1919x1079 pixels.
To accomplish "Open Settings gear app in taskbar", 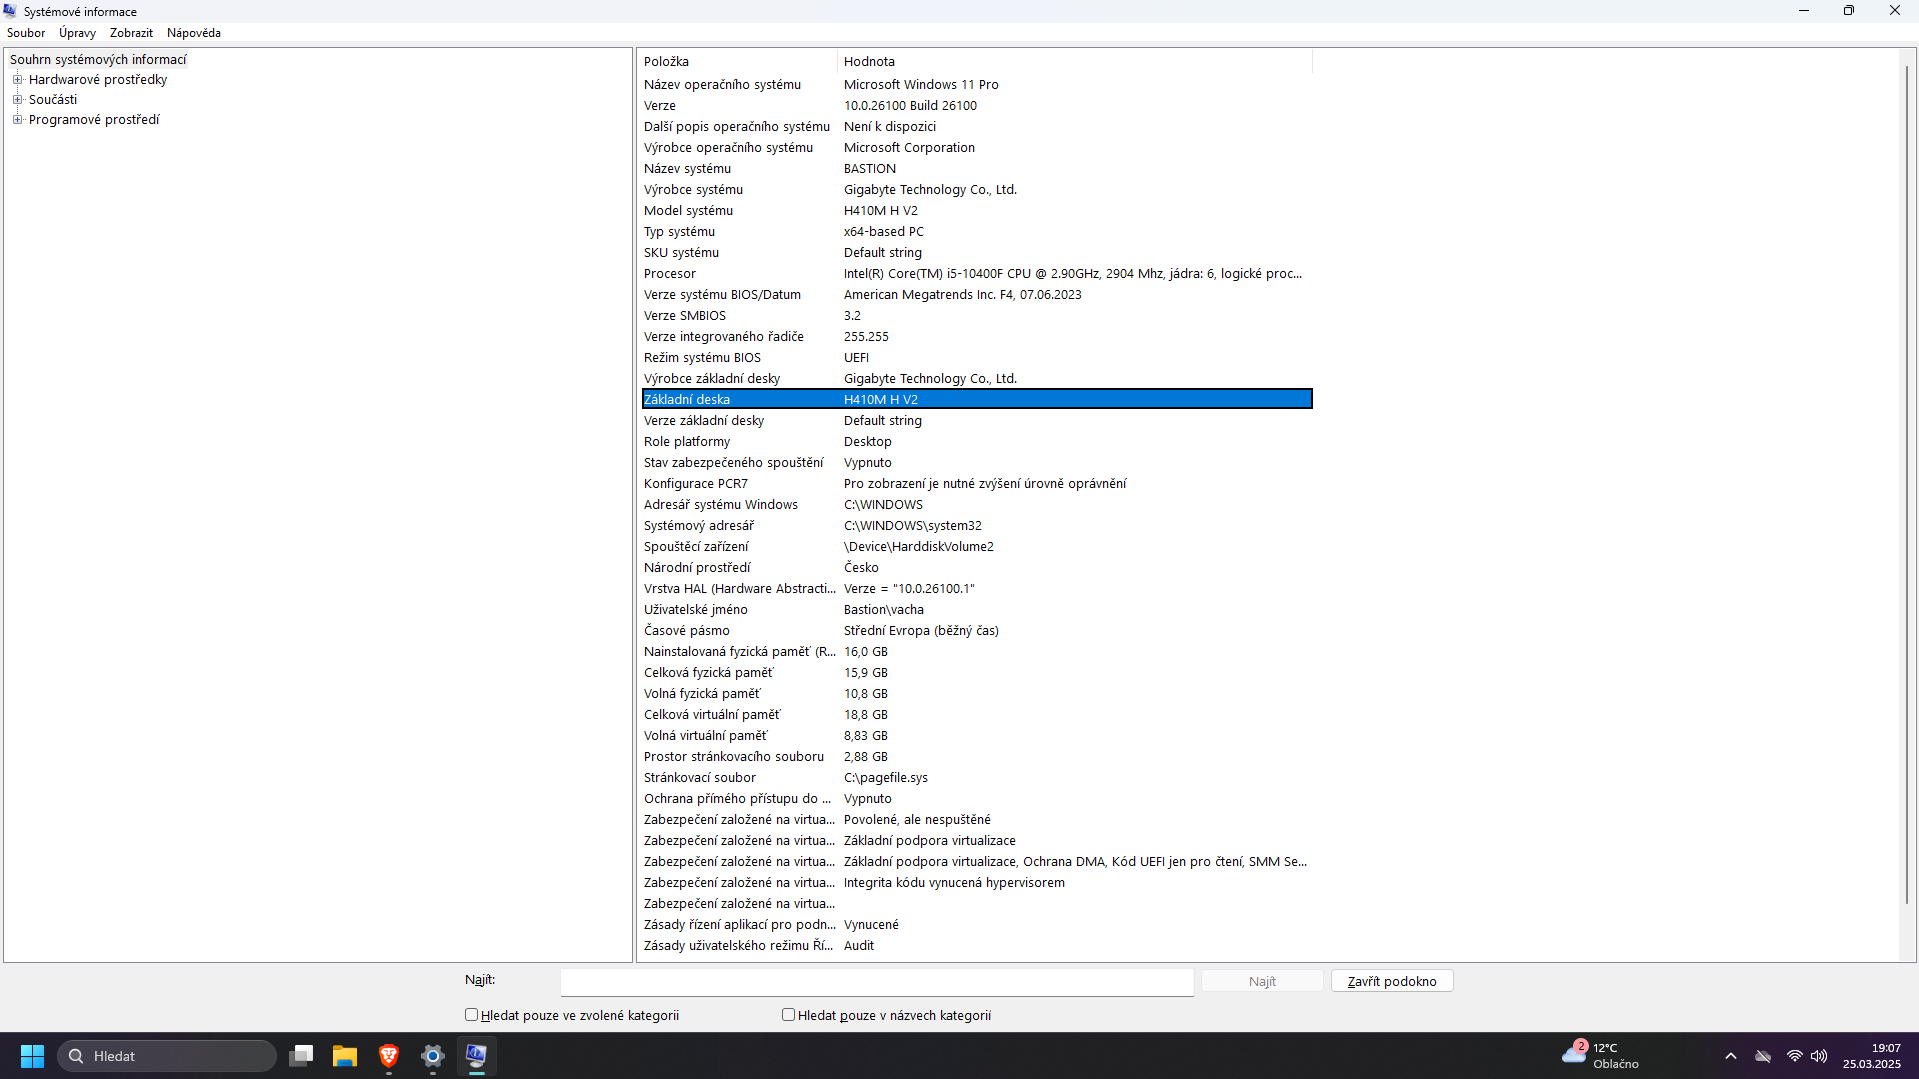I will click(x=433, y=1056).
